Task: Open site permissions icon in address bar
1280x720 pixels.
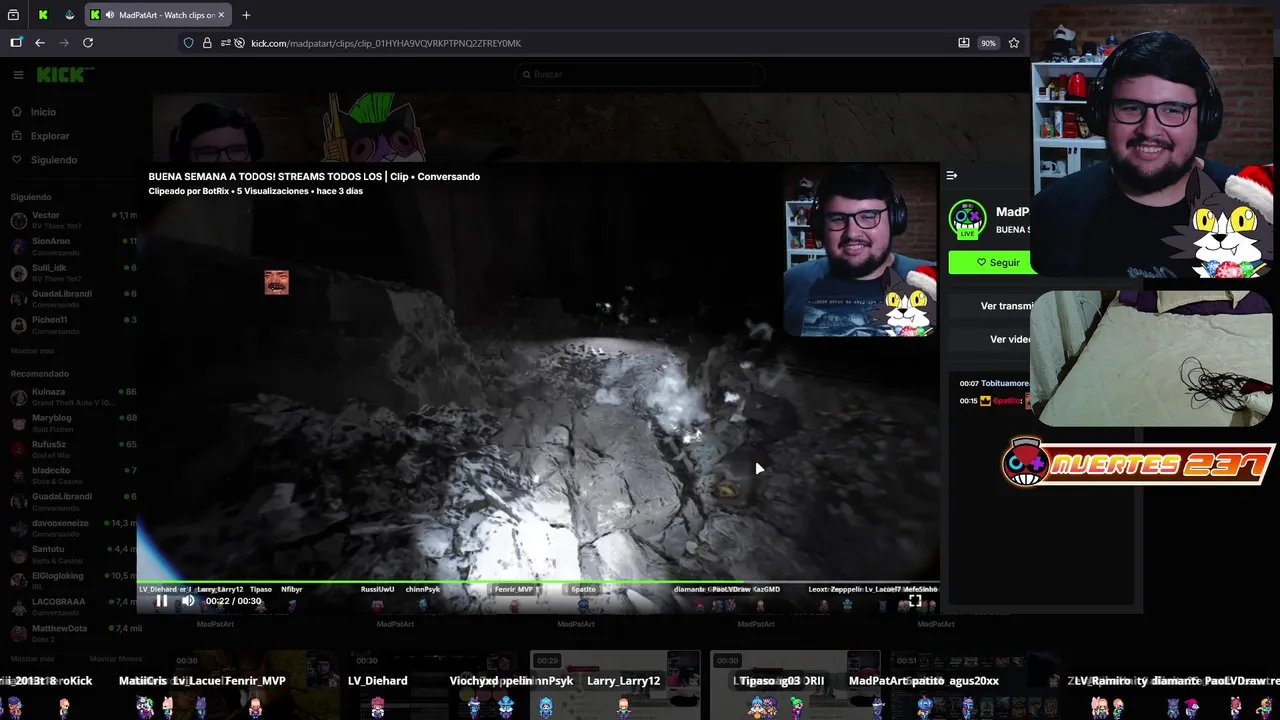Action: click(x=226, y=43)
